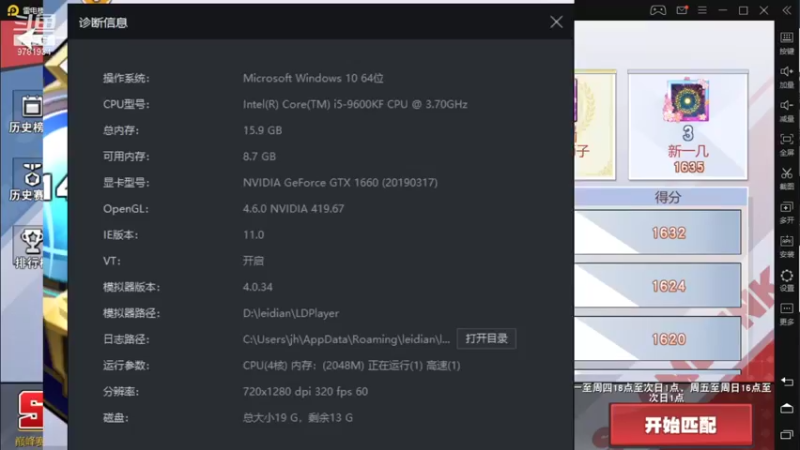Screen dimensions: 800x450
Task: Open 历史赛 history match icon in game
Action: 27,182
